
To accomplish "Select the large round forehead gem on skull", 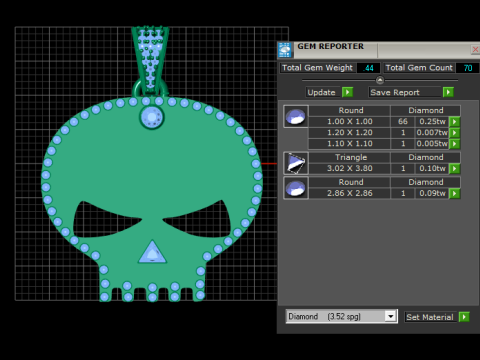I will pos(152,117).
